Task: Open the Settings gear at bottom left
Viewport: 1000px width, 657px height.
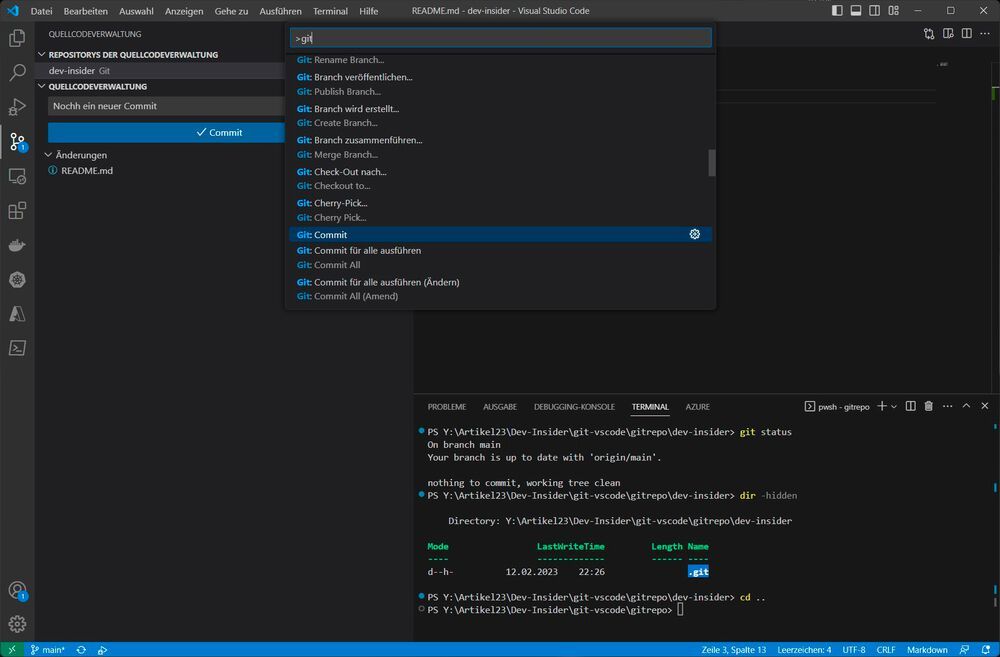Action: (16, 623)
